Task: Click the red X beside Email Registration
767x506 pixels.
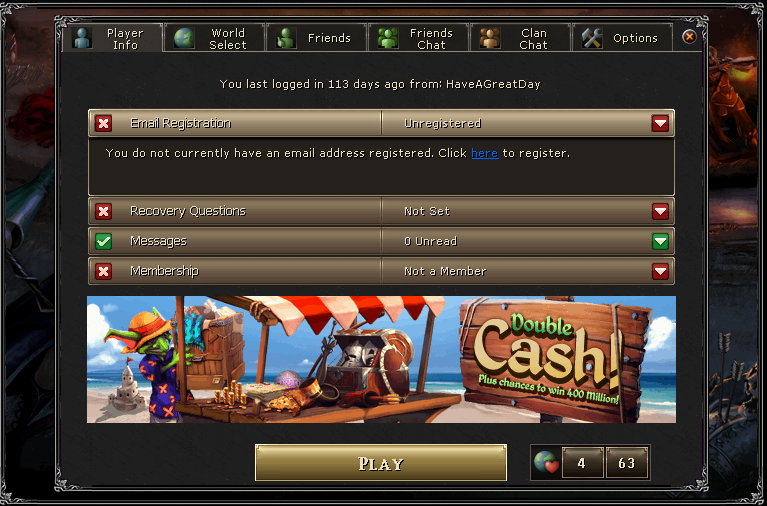Action: point(103,123)
